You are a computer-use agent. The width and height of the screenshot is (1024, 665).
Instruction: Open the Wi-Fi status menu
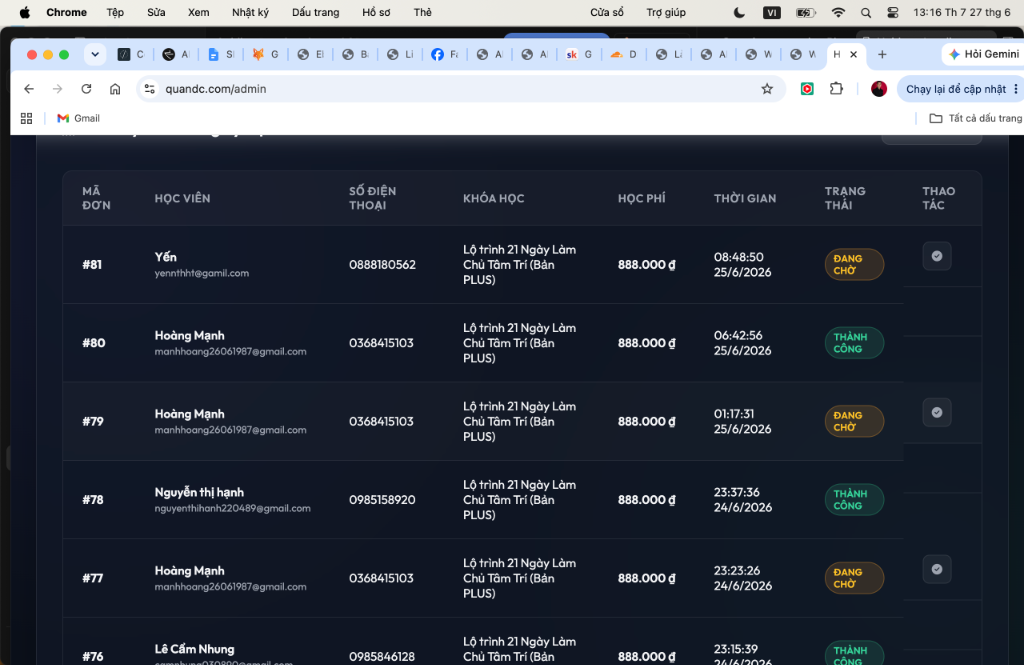(839, 12)
